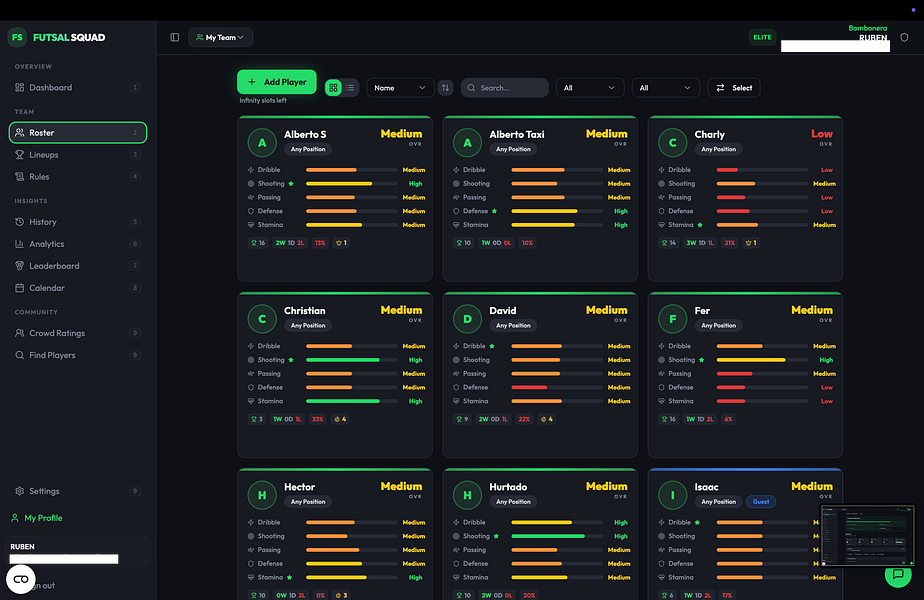The image size is (924, 600).
Task: Click Alberto Taxi 10% win rate
Action: (527, 243)
